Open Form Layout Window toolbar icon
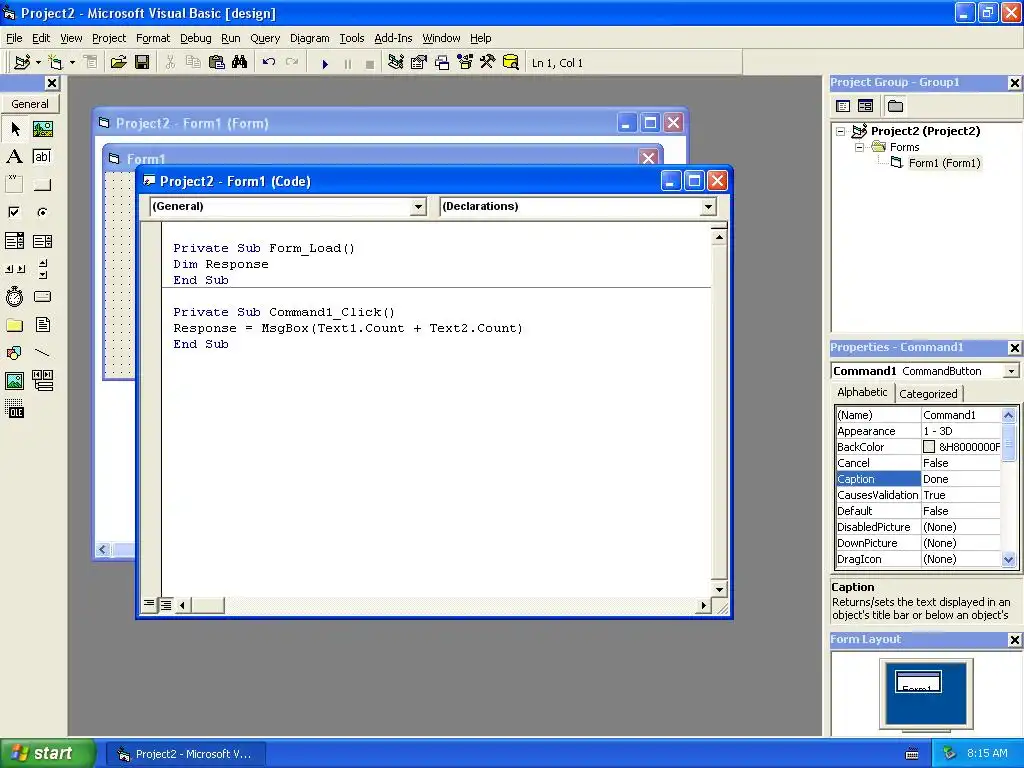The height and width of the screenshot is (768, 1024). [x=442, y=62]
